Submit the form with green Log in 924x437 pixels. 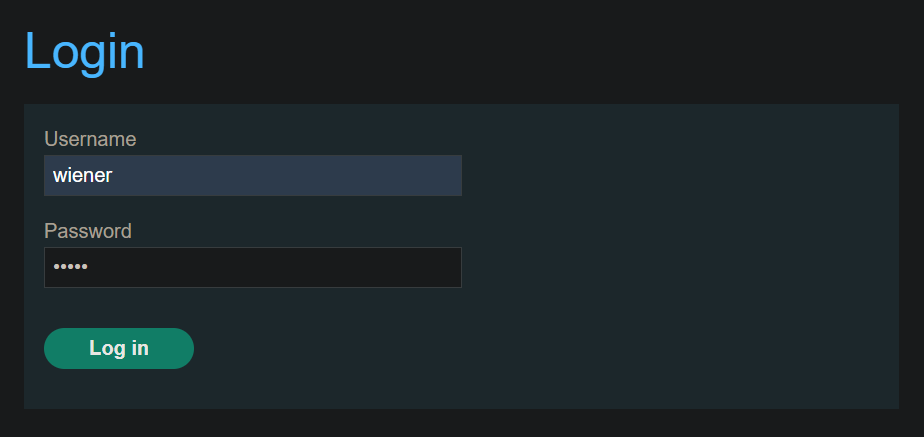(118, 348)
